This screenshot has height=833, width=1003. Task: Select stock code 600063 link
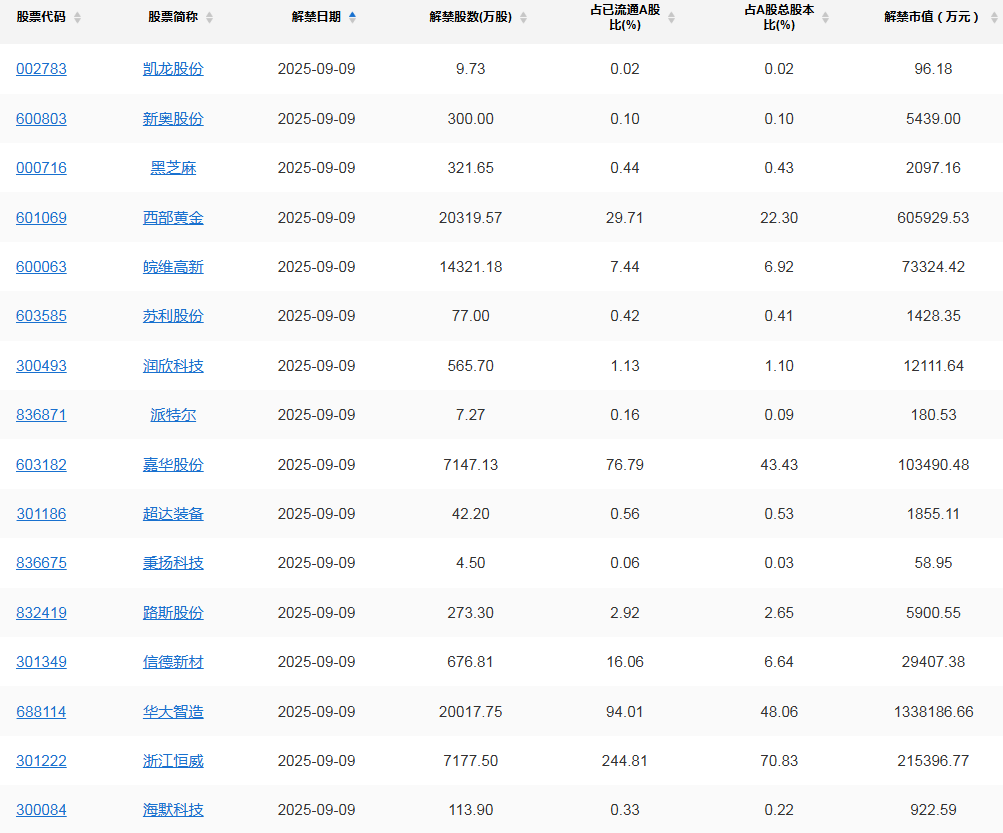point(41,267)
